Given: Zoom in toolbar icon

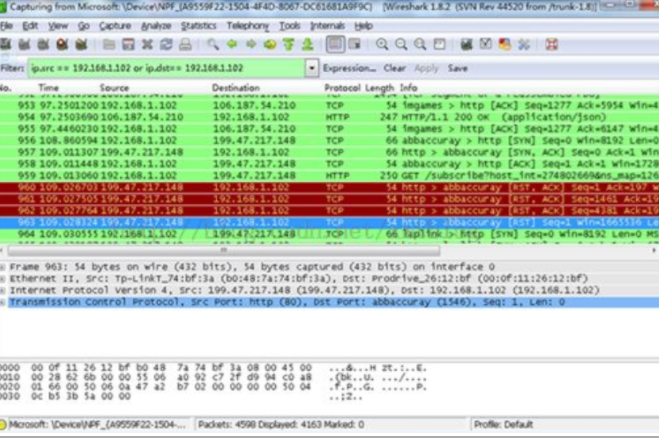Looking at the screenshot, I should pos(382,45).
